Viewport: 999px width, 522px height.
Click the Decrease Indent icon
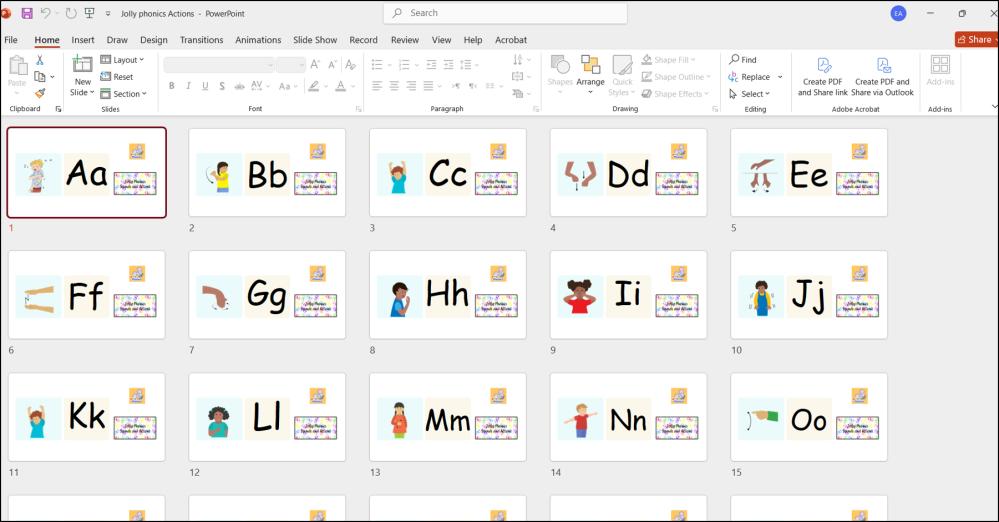[431, 64]
